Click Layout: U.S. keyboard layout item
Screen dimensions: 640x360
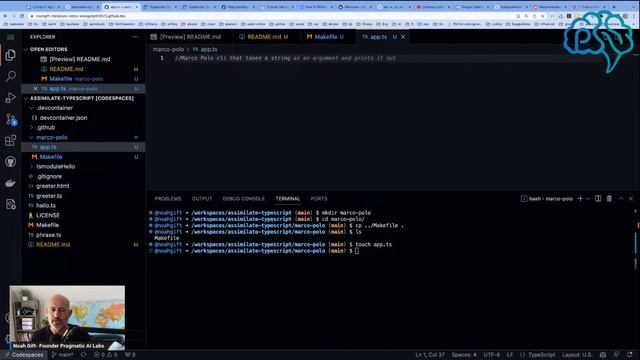577,355
